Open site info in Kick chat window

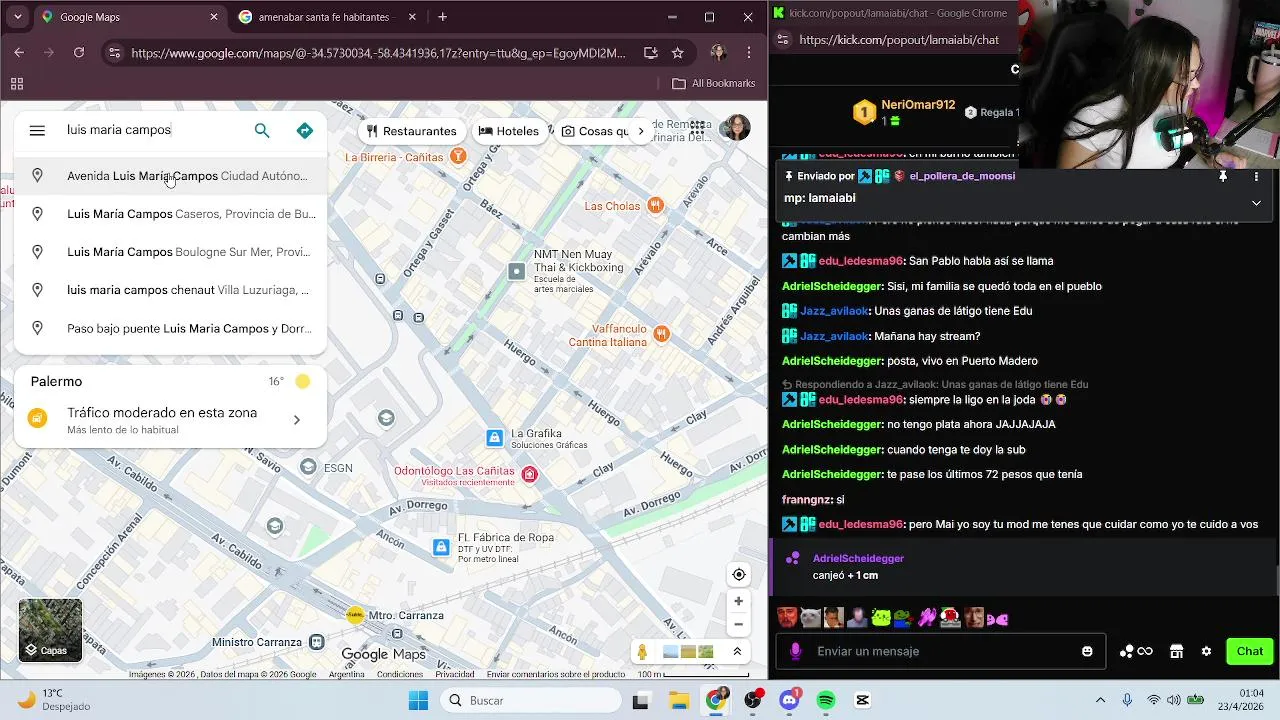pyautogui.click(x=783, y=40)
